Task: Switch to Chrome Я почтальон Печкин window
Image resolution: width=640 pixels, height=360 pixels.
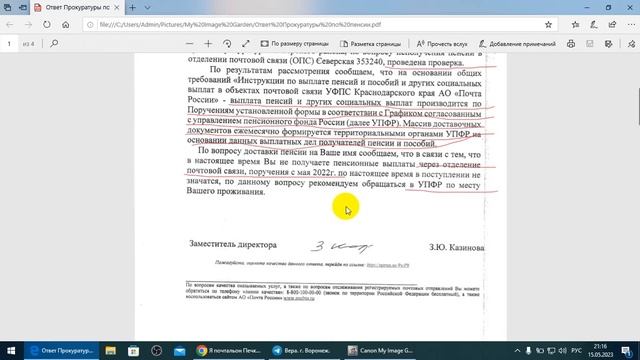Action: click(x=229, y=351)
